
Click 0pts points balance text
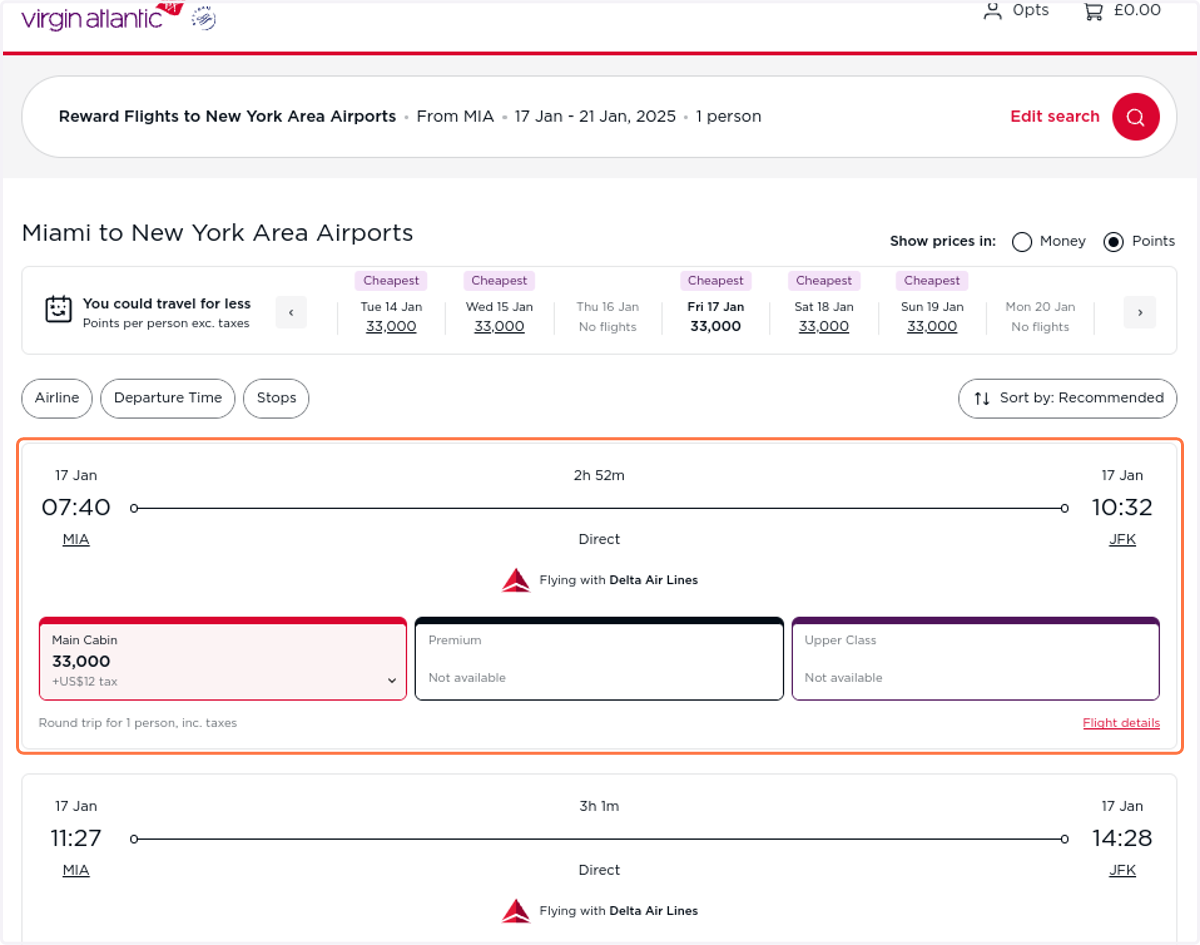pyautogui.click(x=1031, y=11)
